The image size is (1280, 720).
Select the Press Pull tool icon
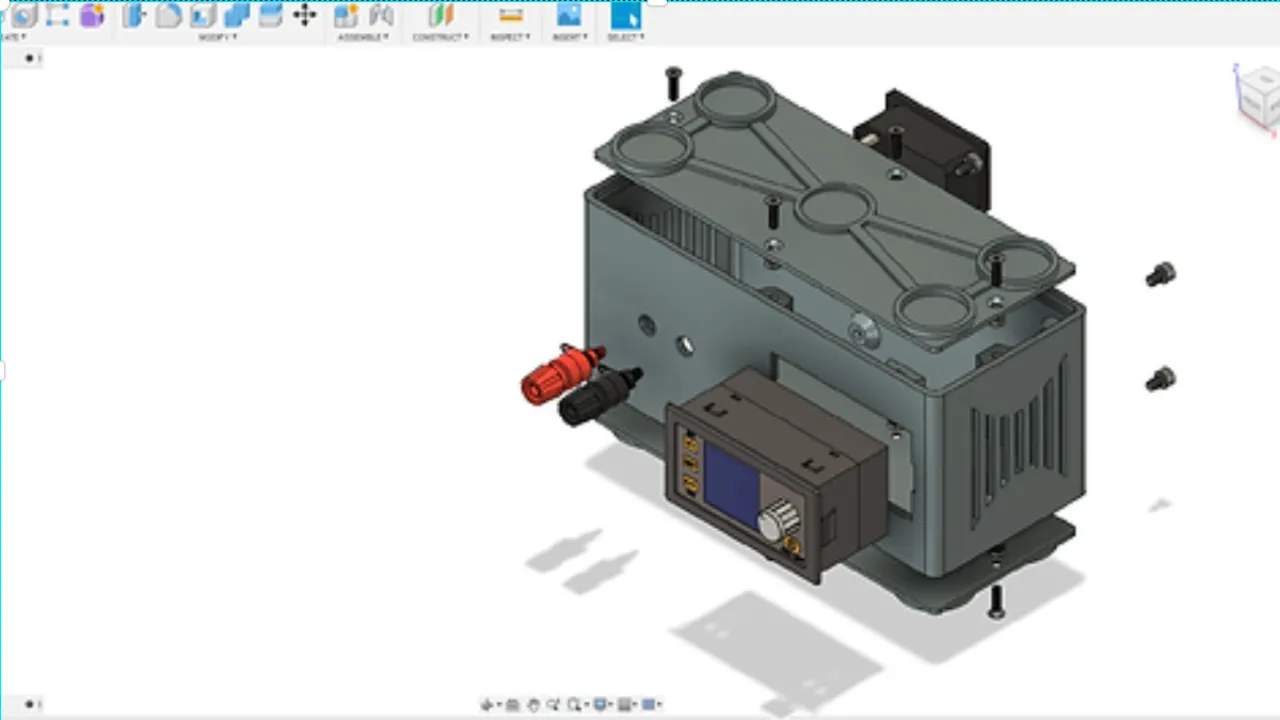(x=135, y=15)
